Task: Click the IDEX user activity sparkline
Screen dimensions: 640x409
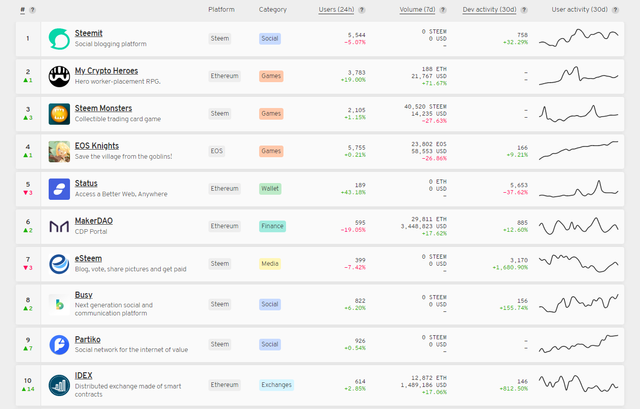Action: click(578, 384)
